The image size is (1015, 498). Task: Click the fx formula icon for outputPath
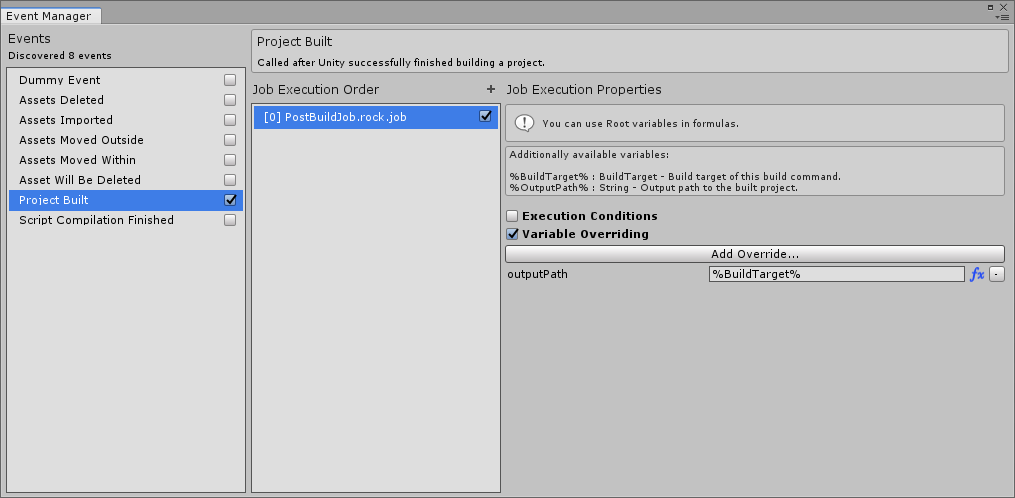(x=977, y=274)
